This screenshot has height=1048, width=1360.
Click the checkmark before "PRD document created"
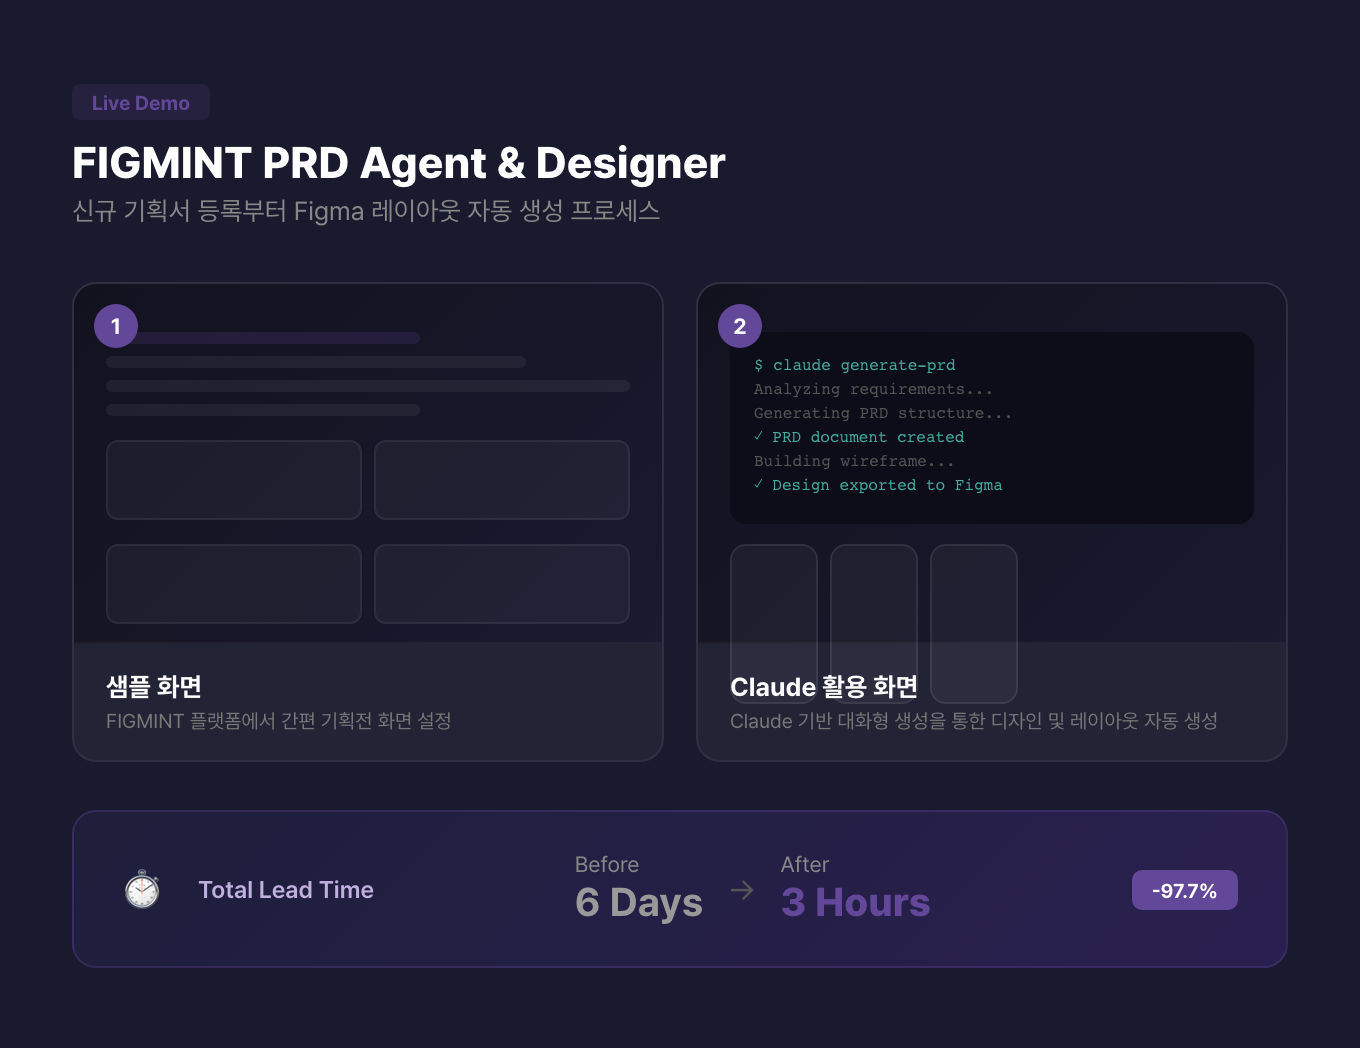coord(759,437)
